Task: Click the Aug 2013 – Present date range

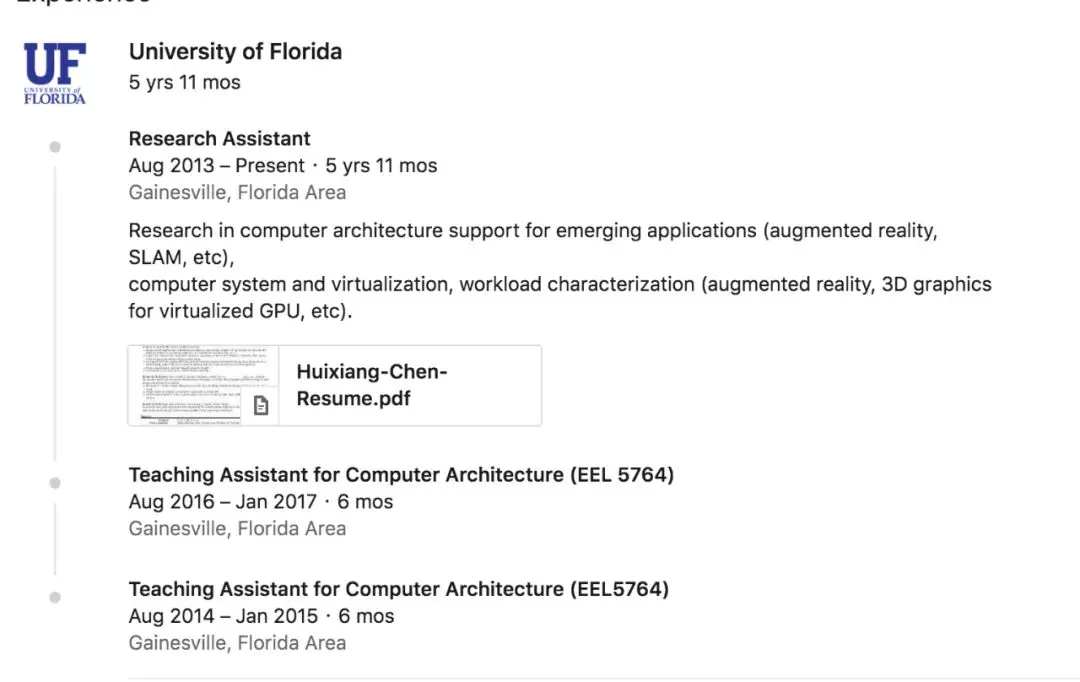Action: click(216, 165)
